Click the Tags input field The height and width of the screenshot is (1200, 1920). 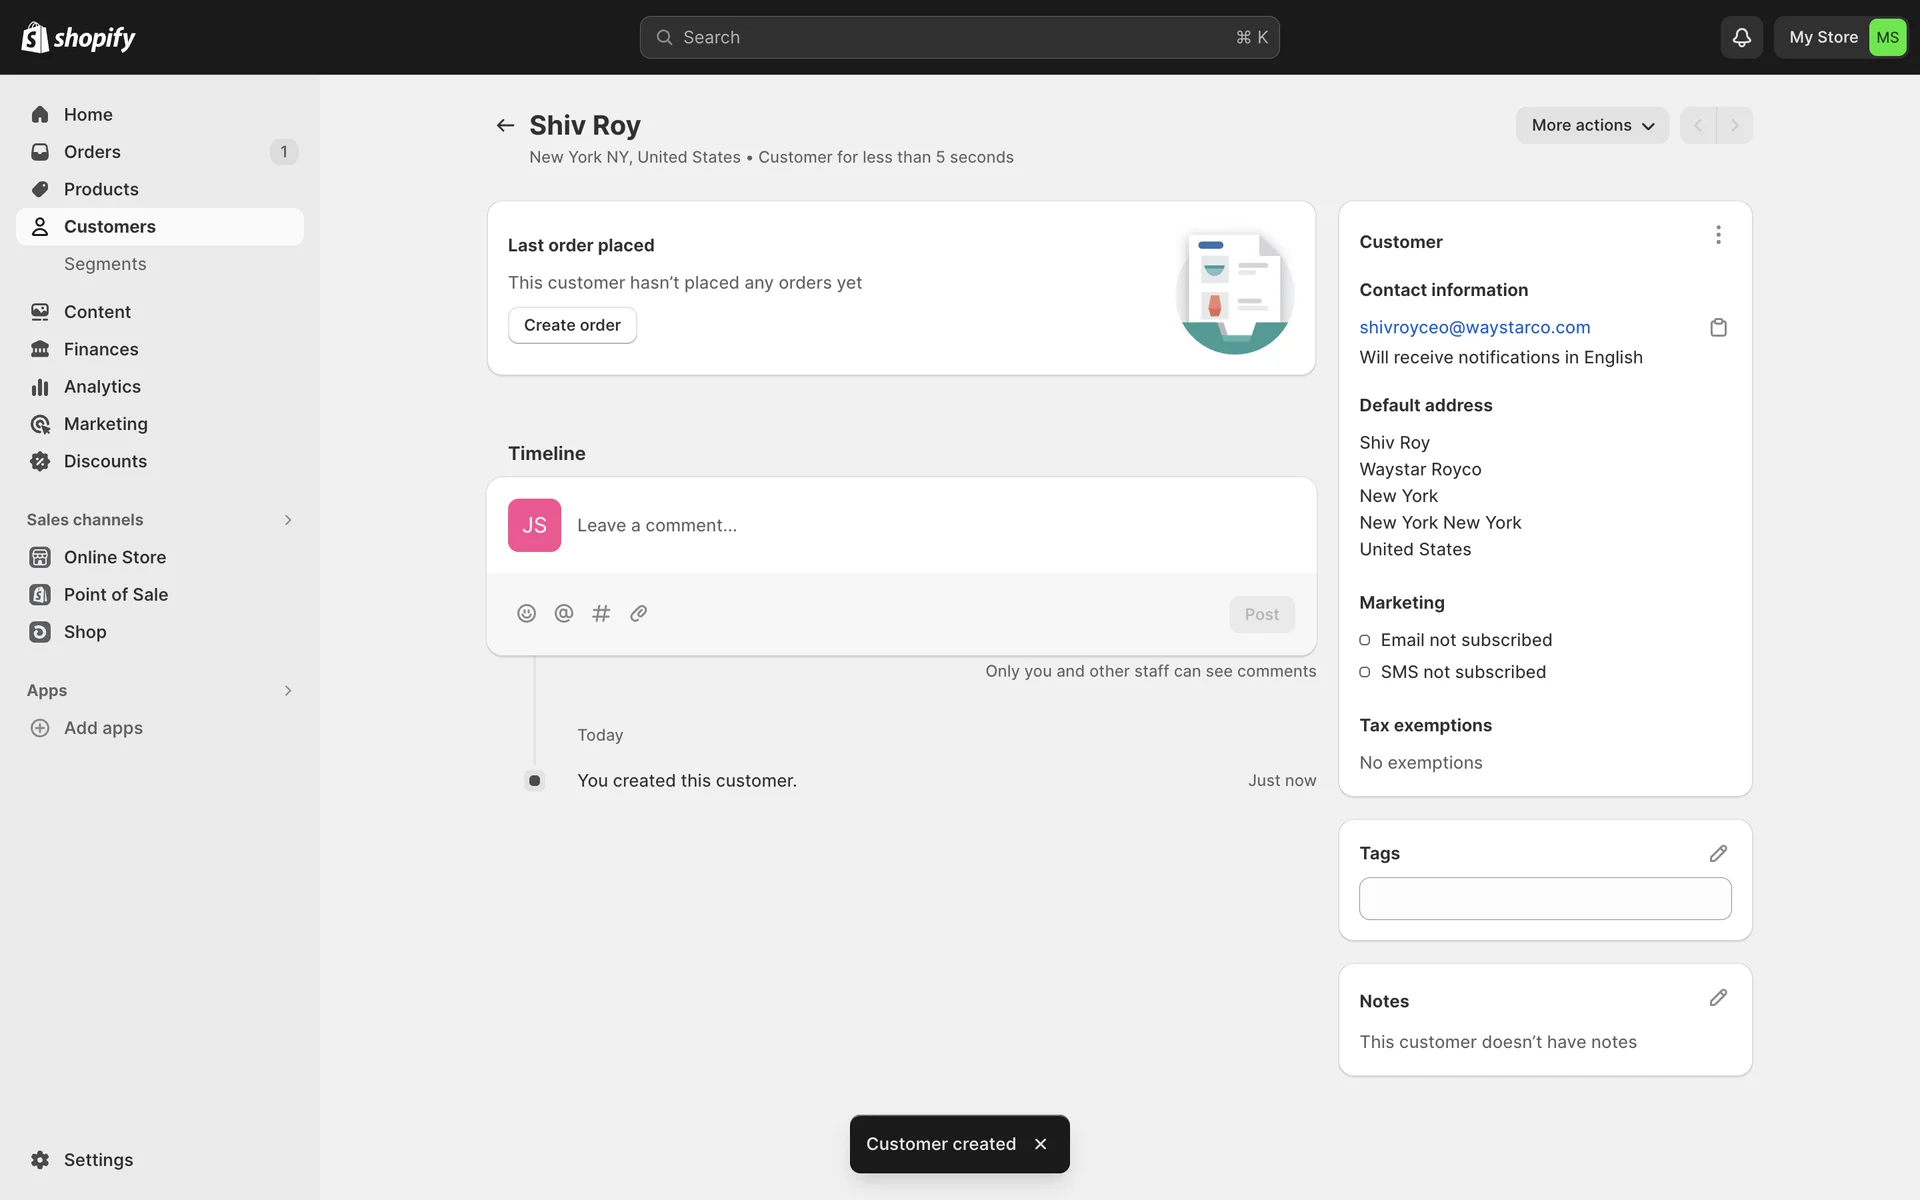click(x=1544, y=898)
